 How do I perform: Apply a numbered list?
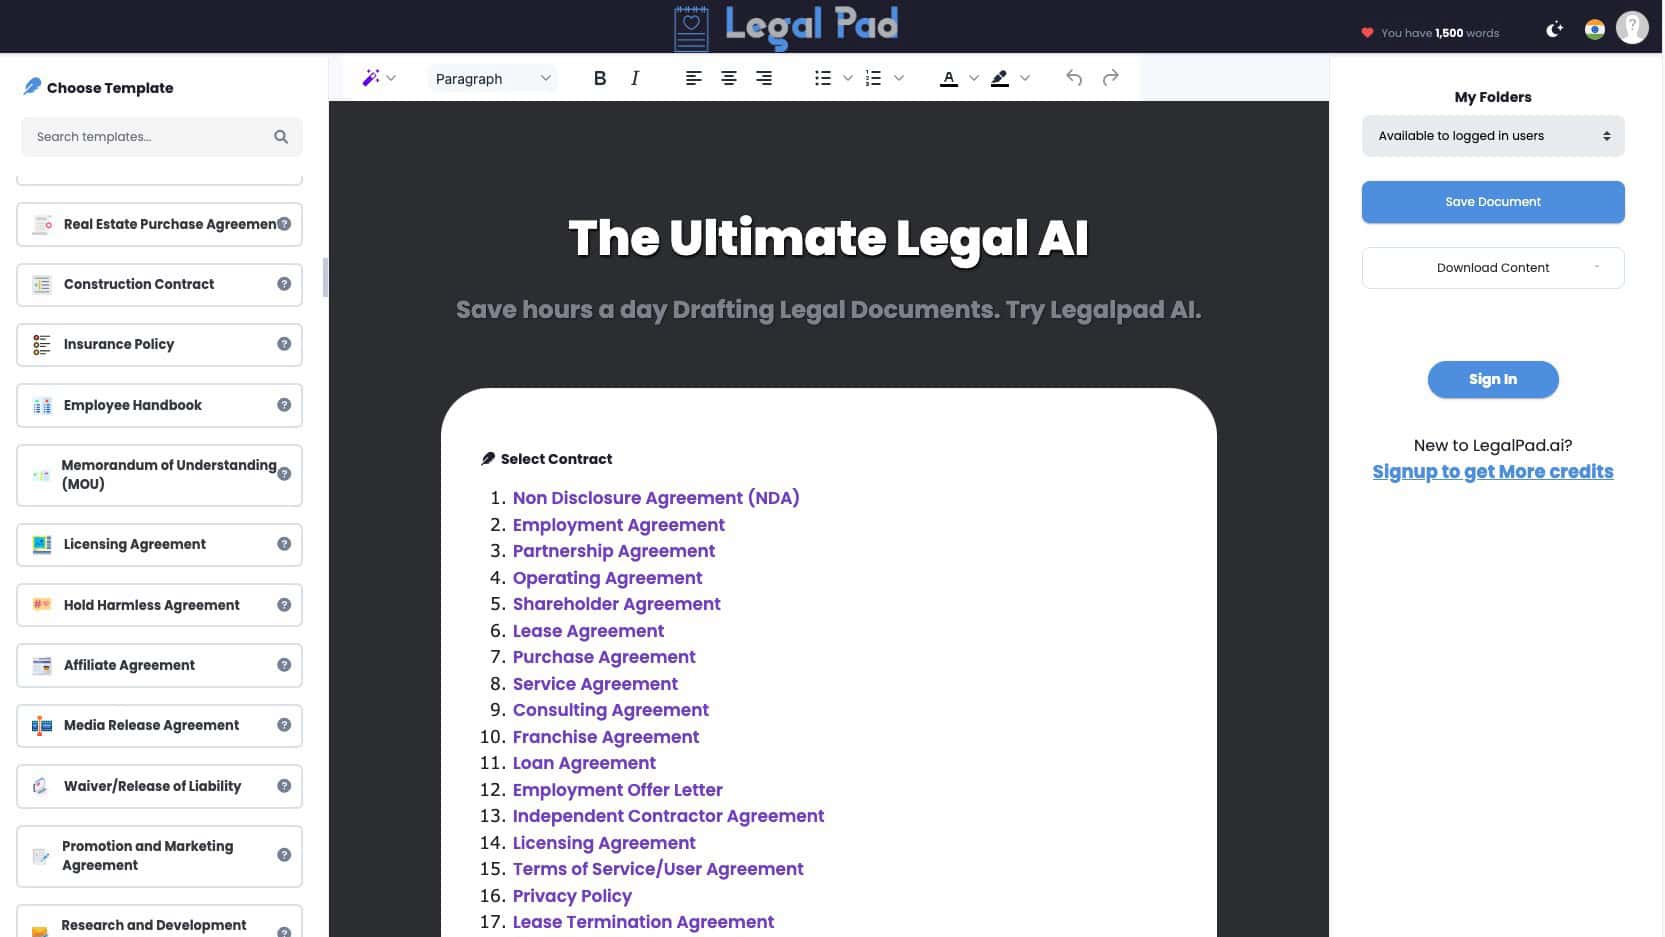coord(871,77)
